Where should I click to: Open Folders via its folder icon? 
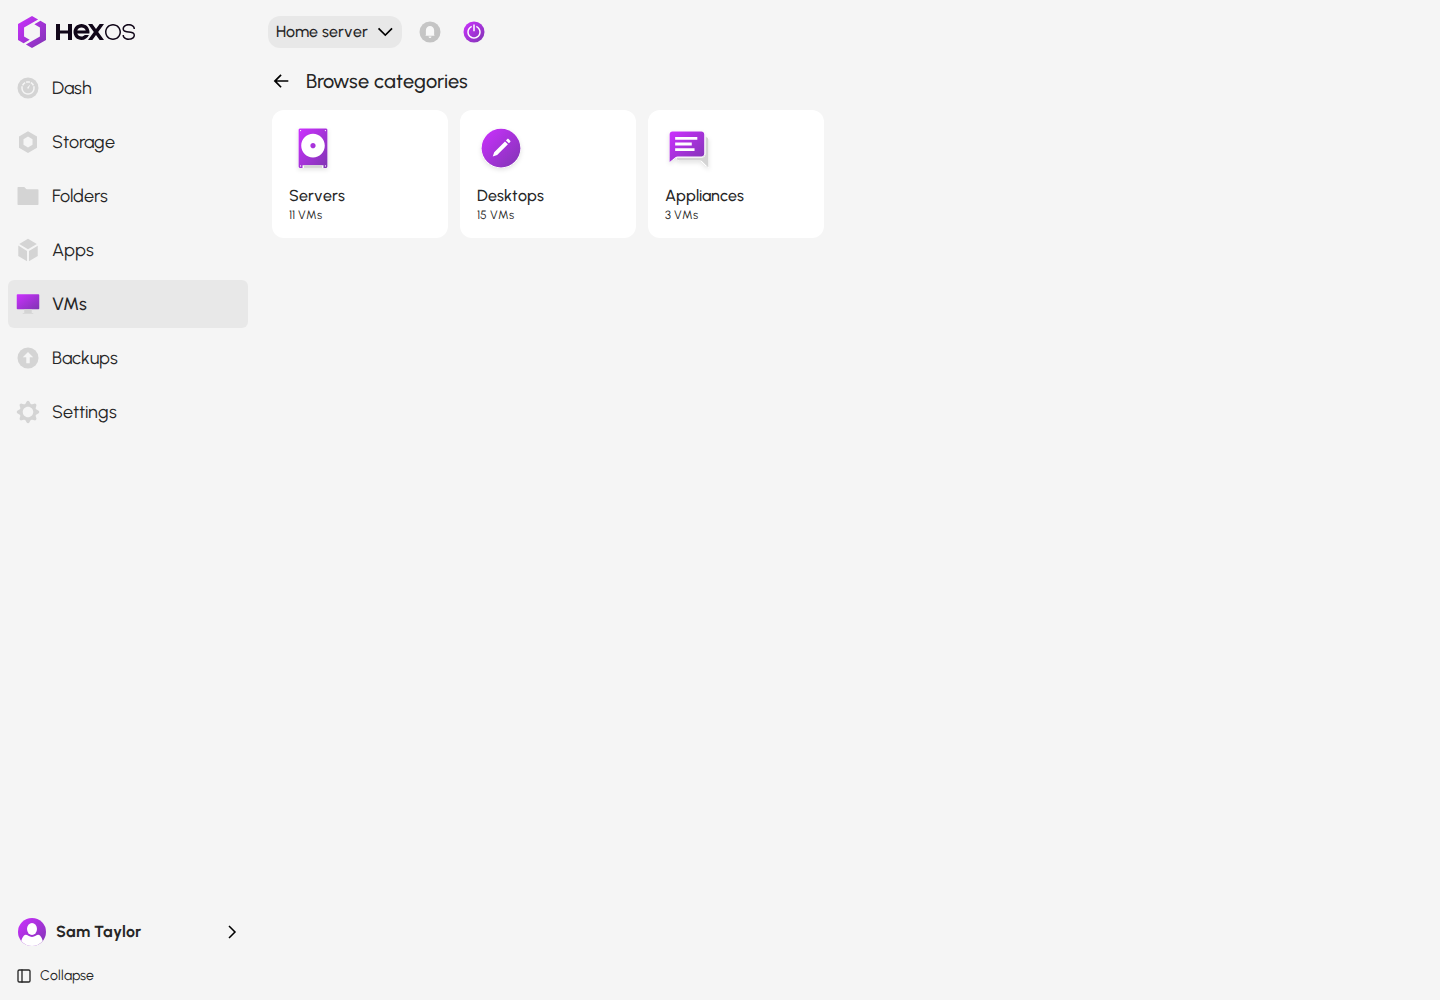[28, 196]
